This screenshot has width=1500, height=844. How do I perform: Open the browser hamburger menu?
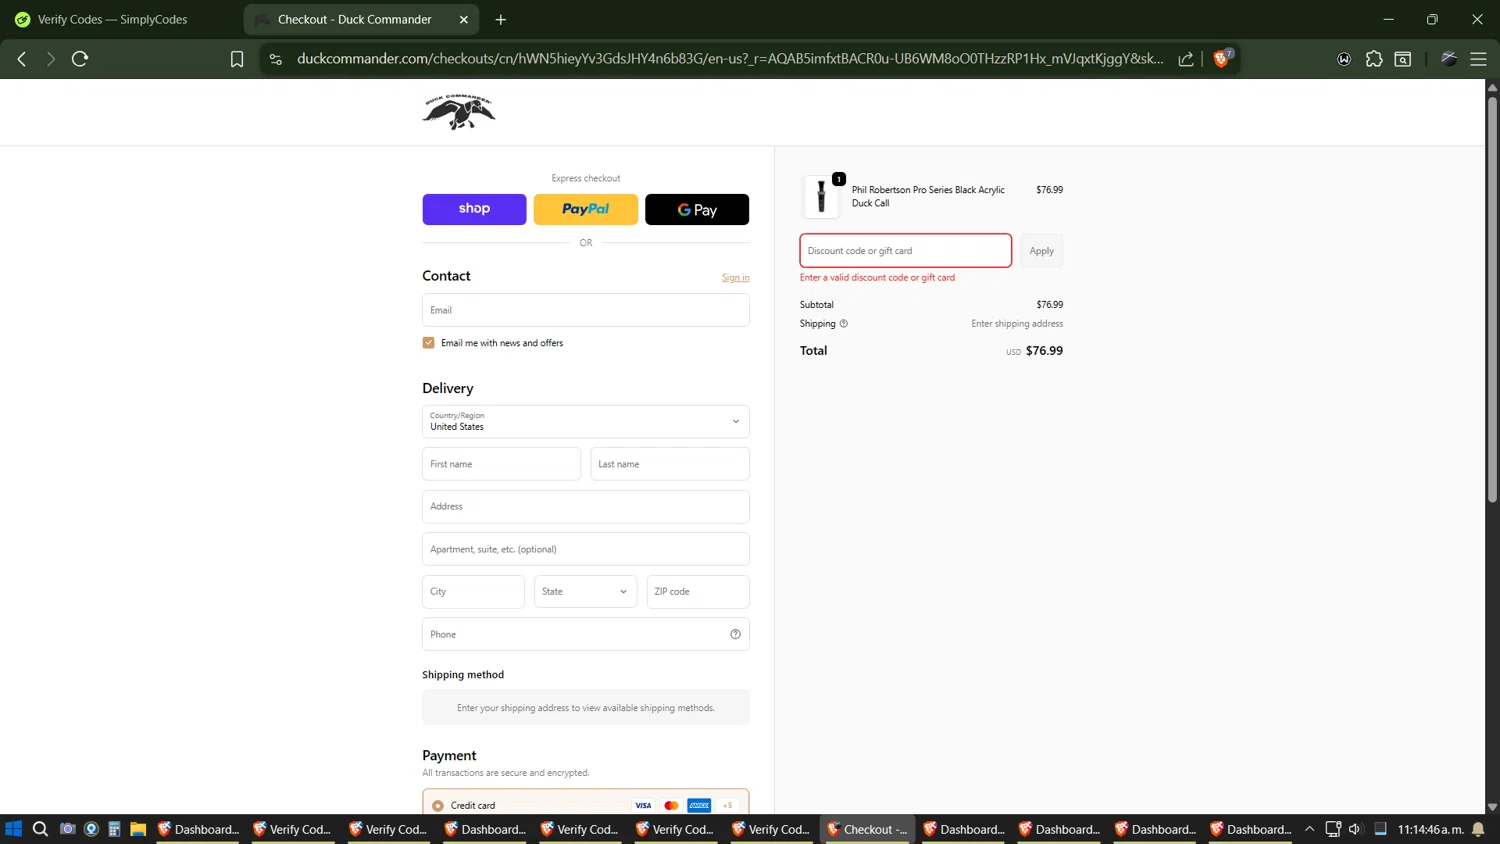[1478, 59]
